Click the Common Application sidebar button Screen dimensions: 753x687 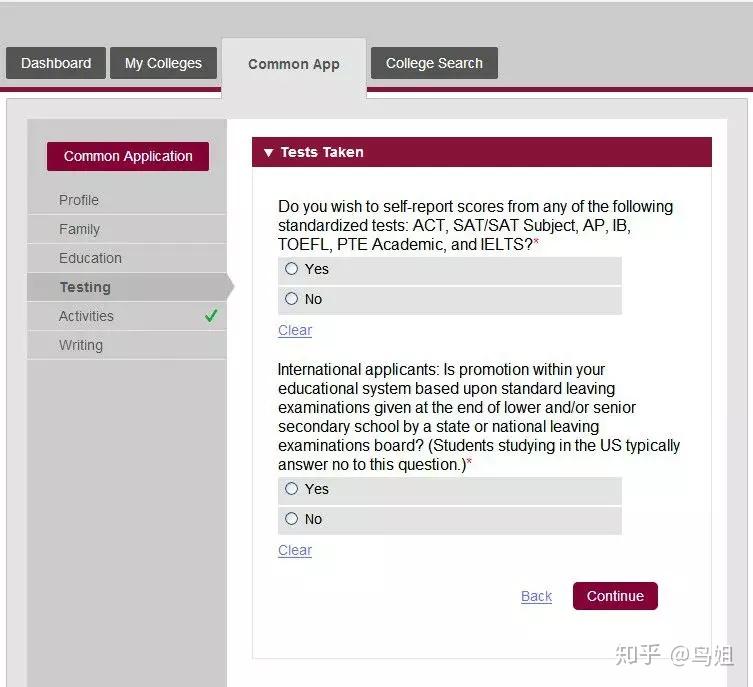pos(128,156)
